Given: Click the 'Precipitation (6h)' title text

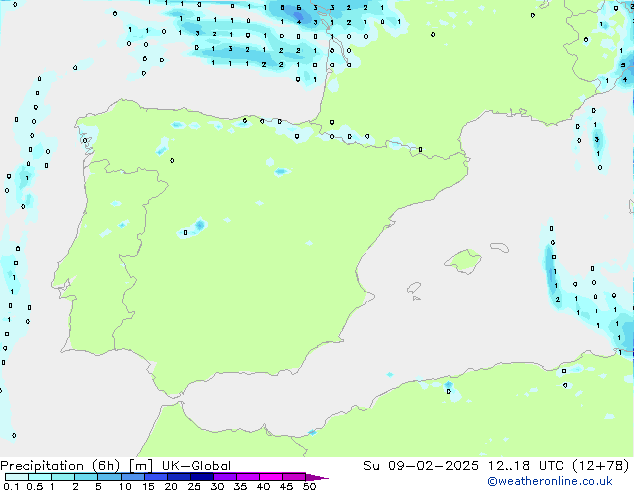Looking at the screenshot, I should (60, 466).
